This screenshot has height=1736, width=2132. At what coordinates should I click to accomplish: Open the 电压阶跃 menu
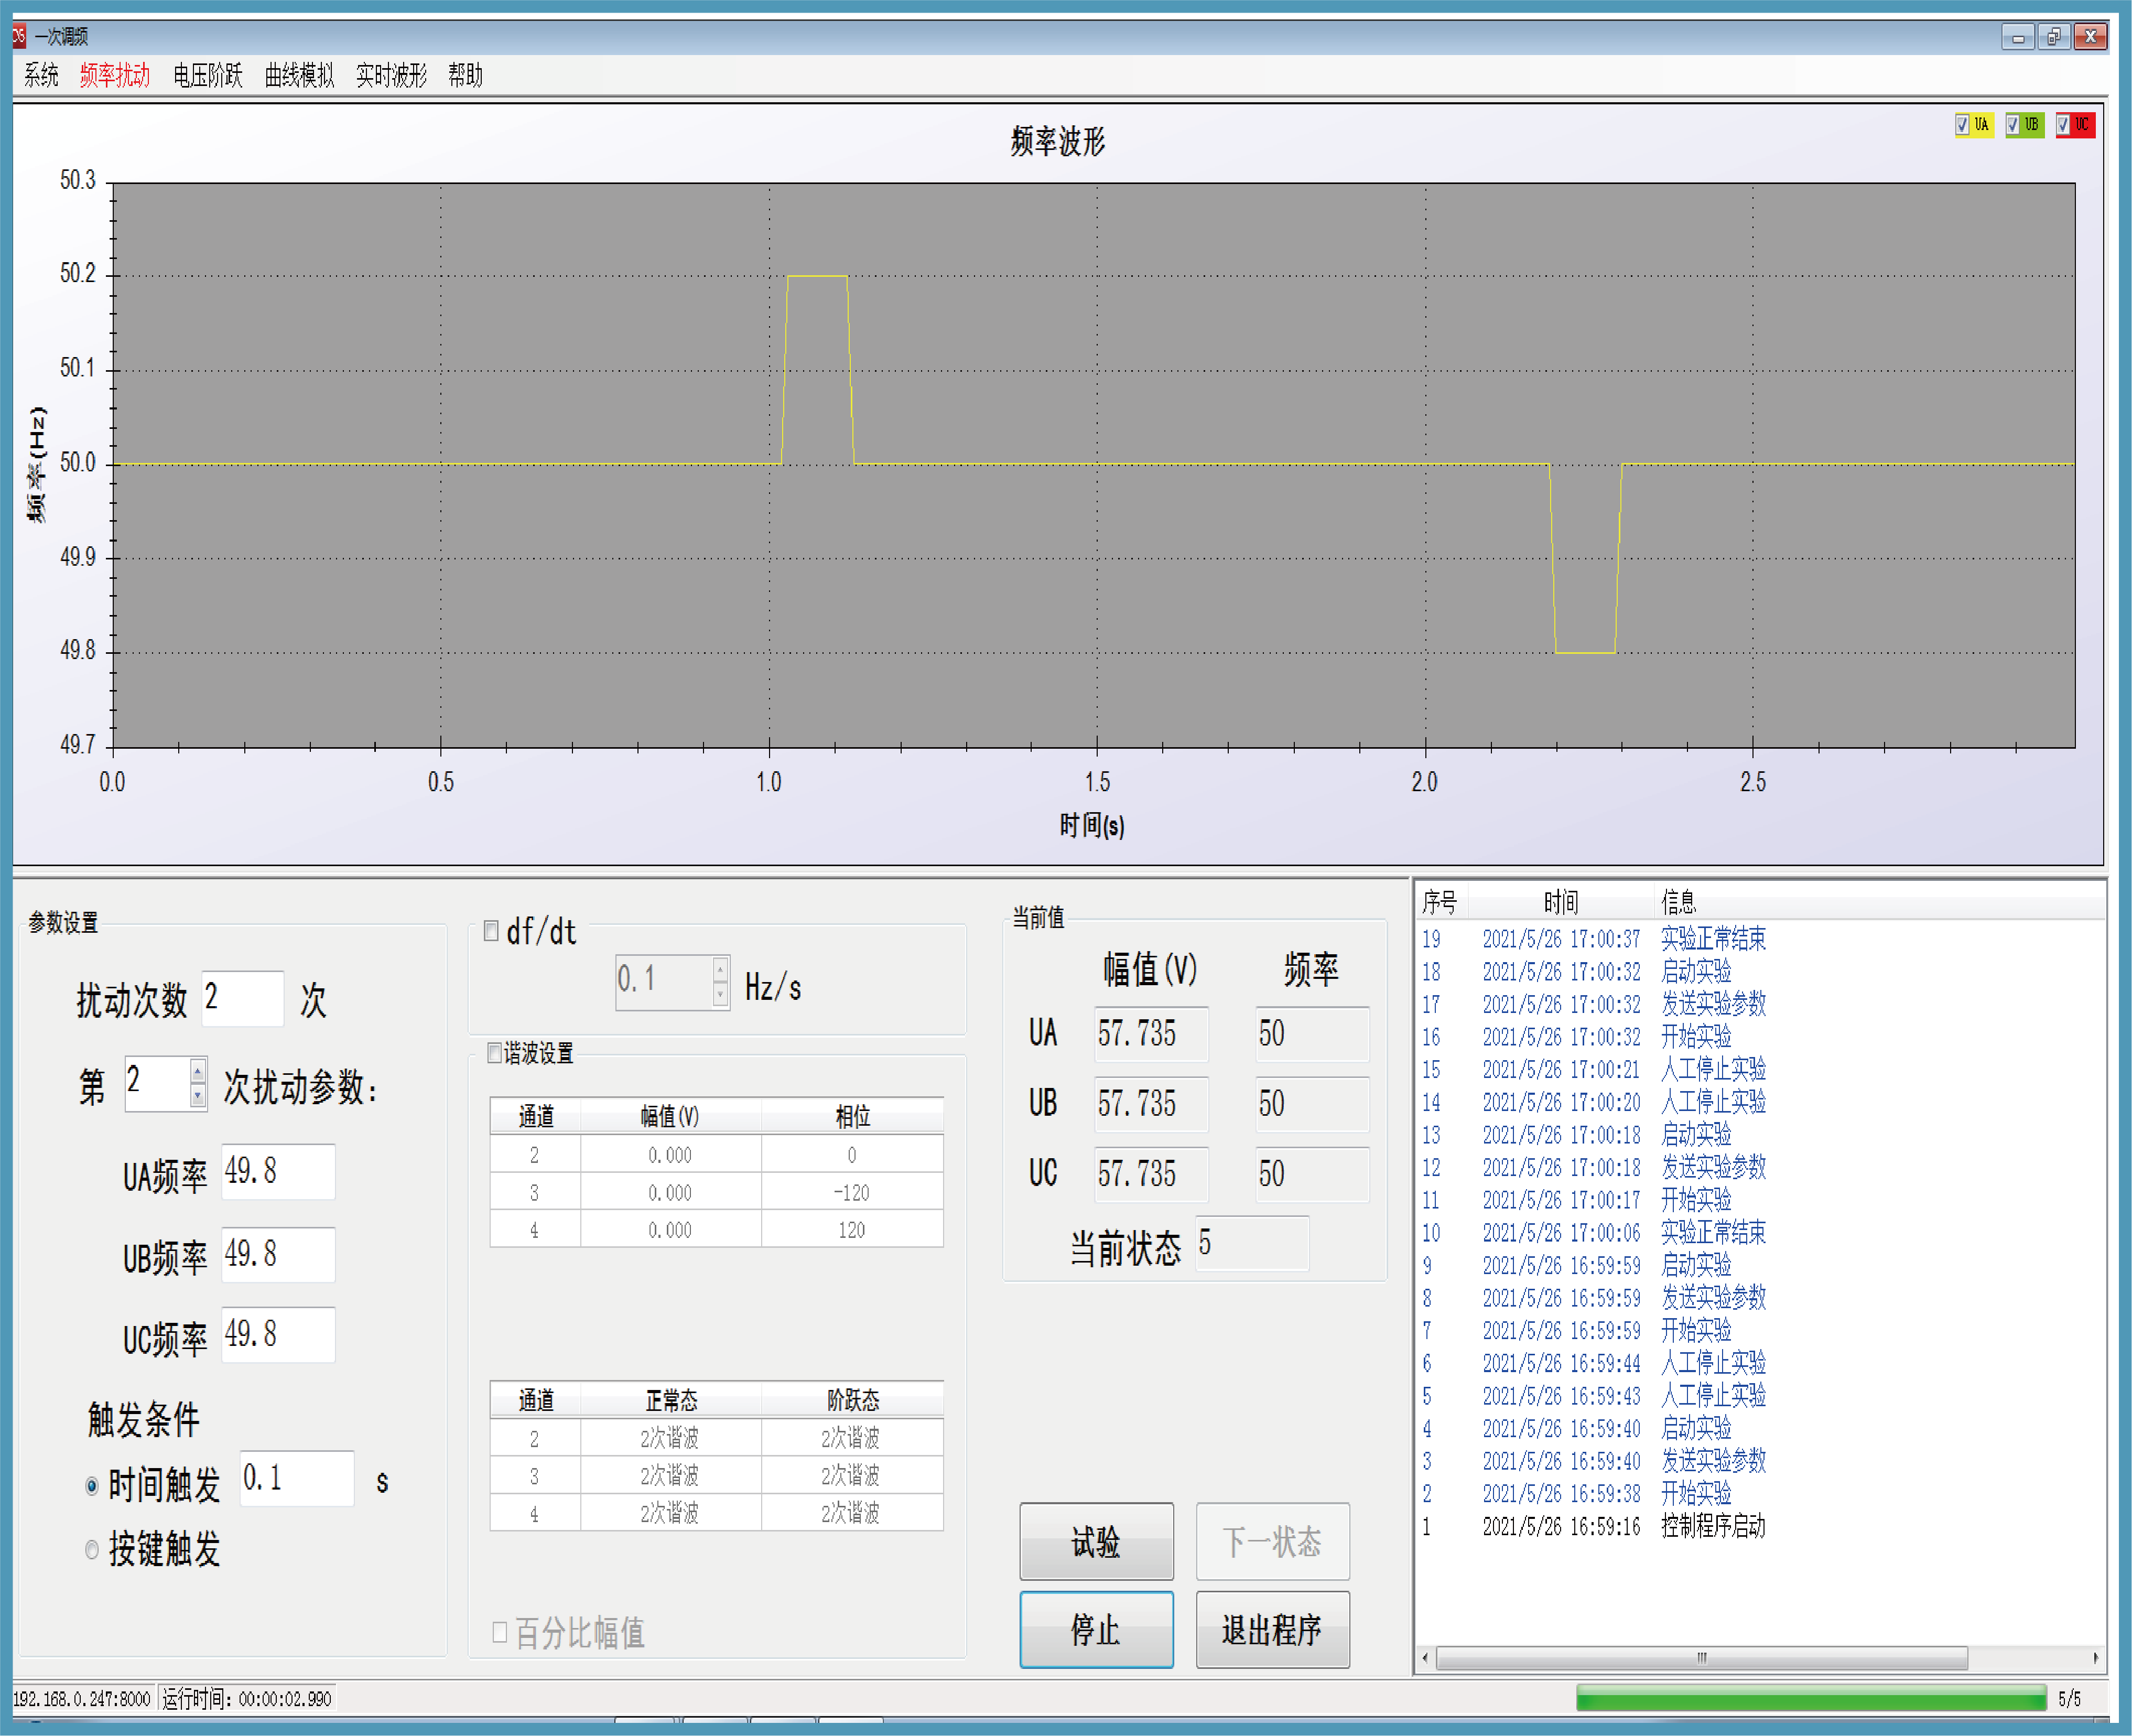207,75
